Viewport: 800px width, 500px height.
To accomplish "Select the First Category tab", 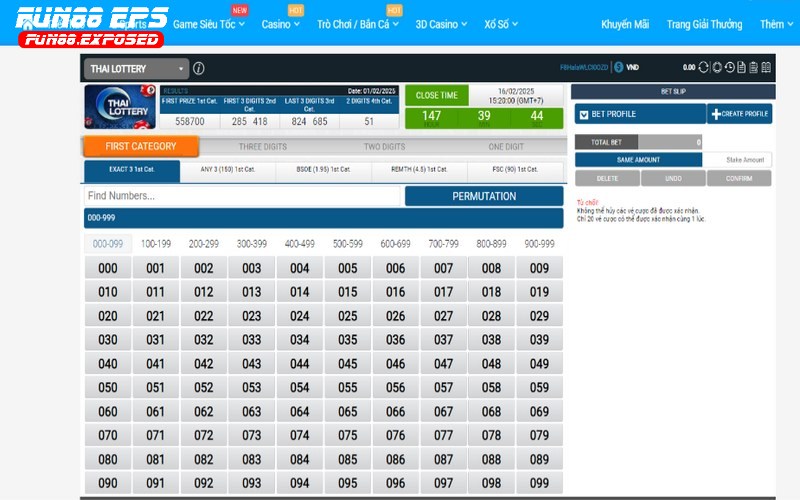I will [141, 146].
